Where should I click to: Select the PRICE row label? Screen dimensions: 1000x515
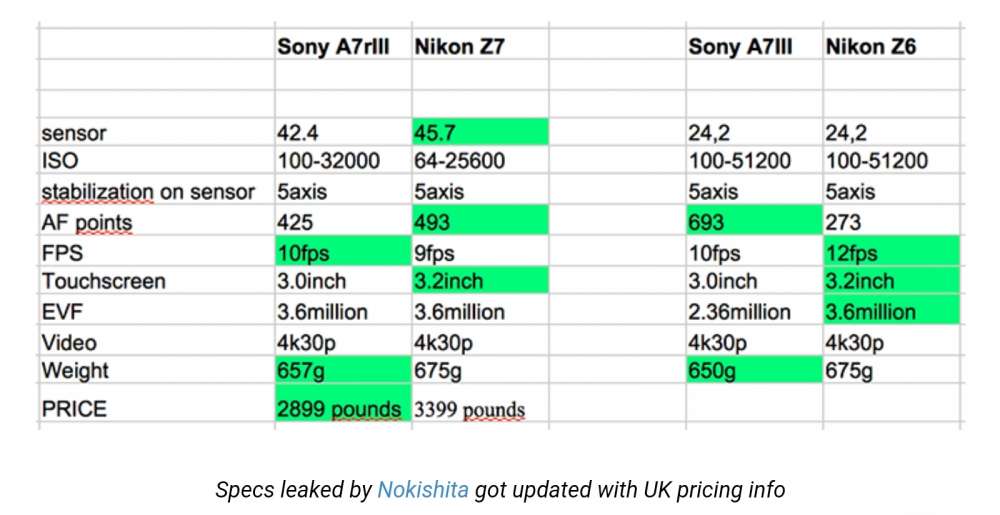click(x=76, y=408)
